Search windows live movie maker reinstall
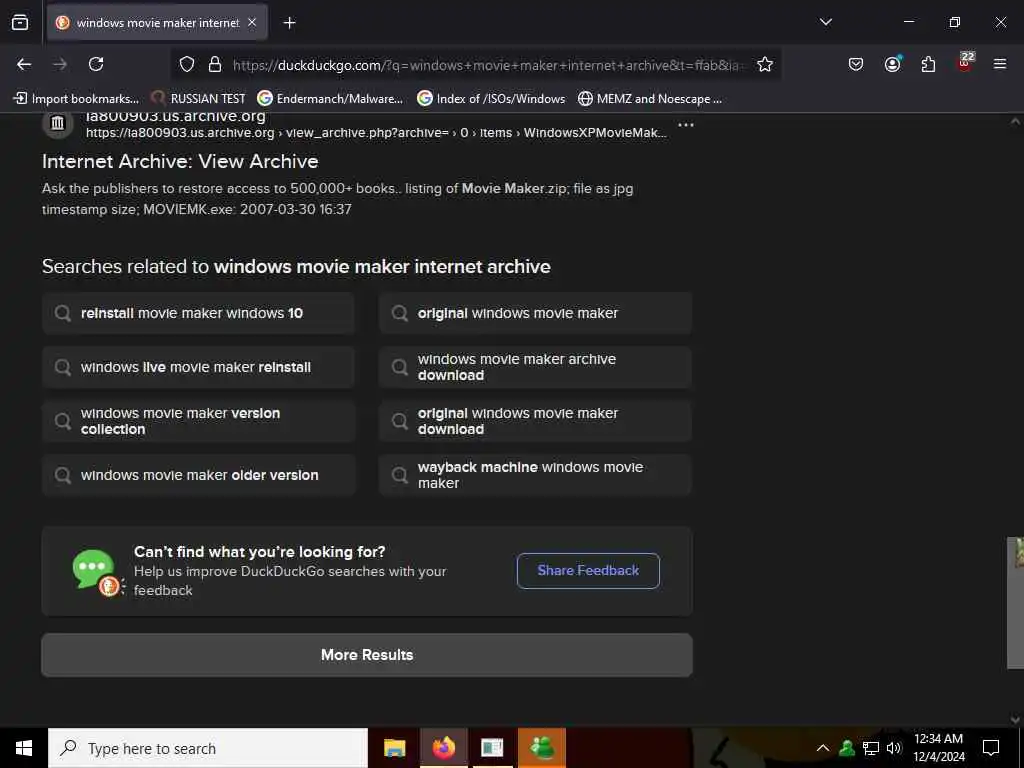This screenshot has height=768, width=1024. [x=199, y=367]
